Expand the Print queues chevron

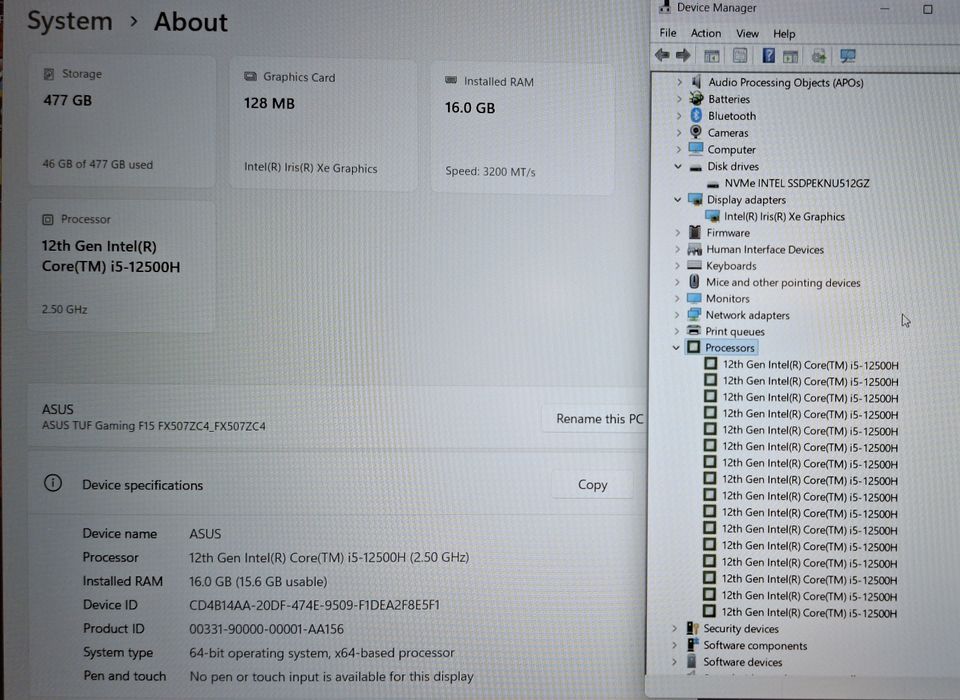[x=677, y=331]
